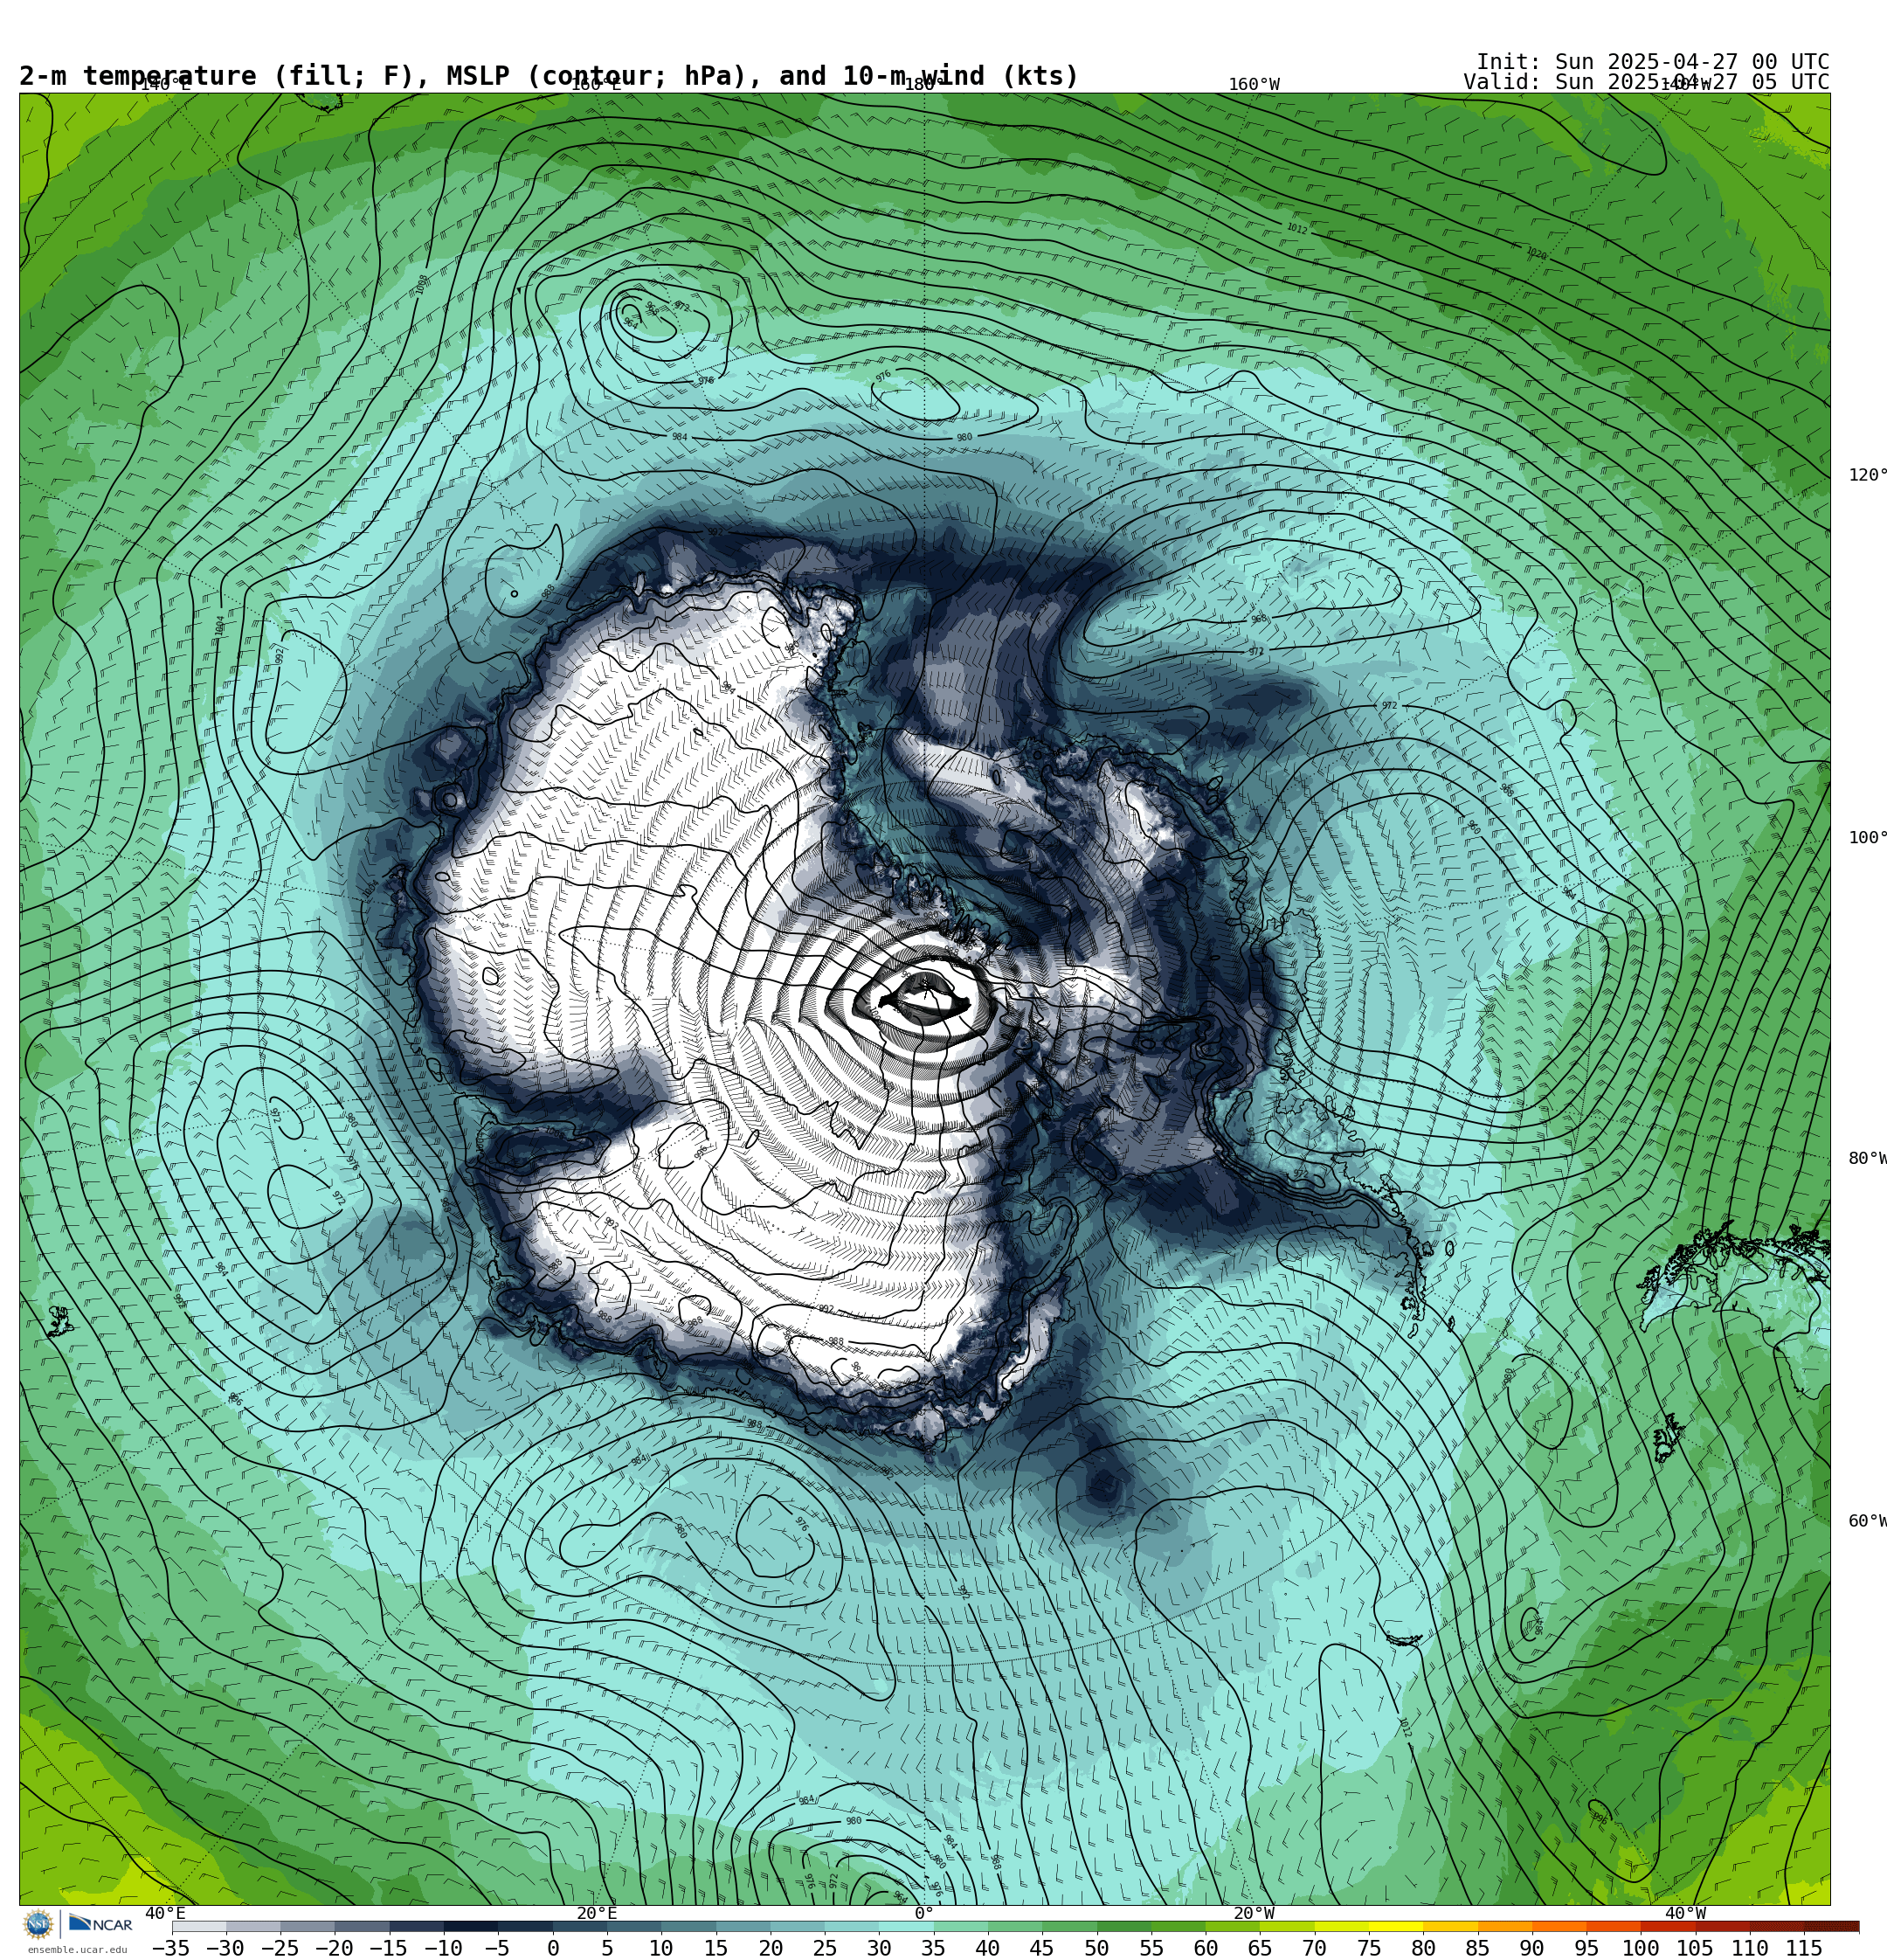Click the 115 colorbar tick label

[1804, 1948]
